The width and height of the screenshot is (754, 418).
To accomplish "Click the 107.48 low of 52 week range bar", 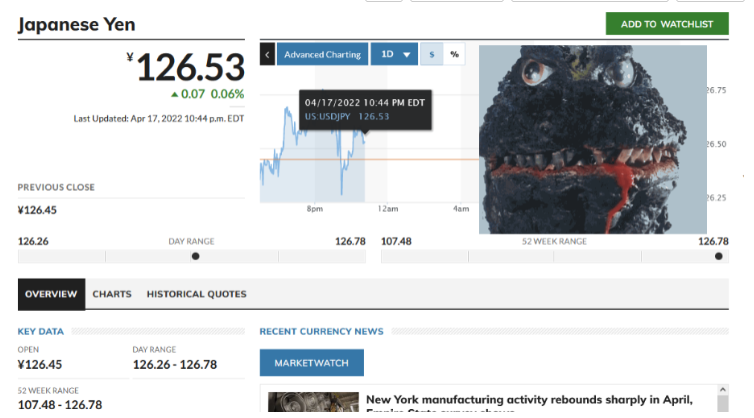I will click(396, 241).
